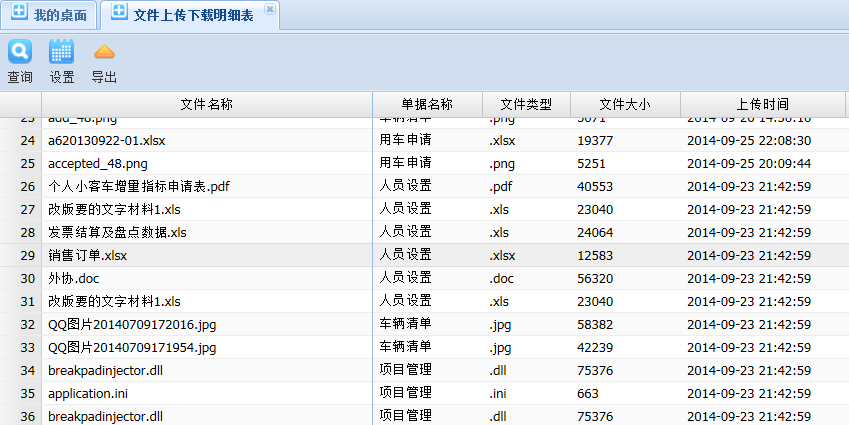Click the 个人小客车增量指标申请表.pdf entry
This screenshot has height=425, width=849.
pyautogui.click(x=139, y=186)
